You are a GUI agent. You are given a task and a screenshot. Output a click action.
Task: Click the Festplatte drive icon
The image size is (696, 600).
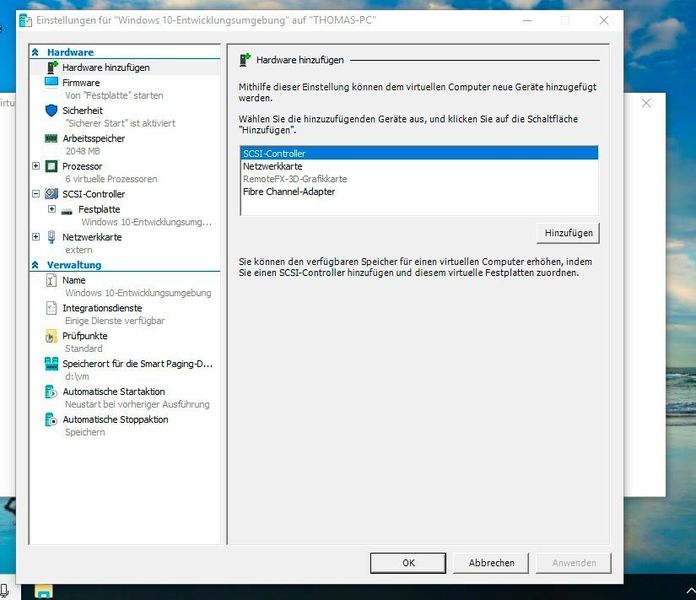click(67, 211)
